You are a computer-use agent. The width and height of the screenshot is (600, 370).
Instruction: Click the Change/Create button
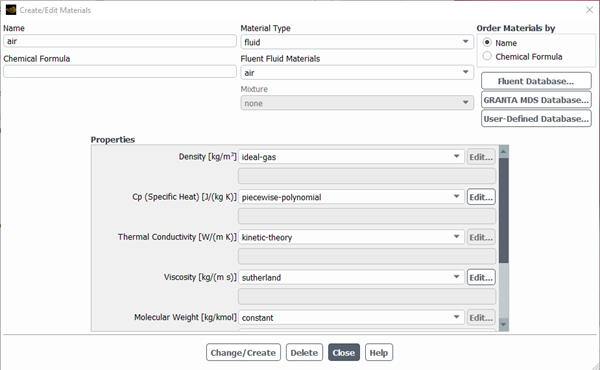[x=243, y=352]
